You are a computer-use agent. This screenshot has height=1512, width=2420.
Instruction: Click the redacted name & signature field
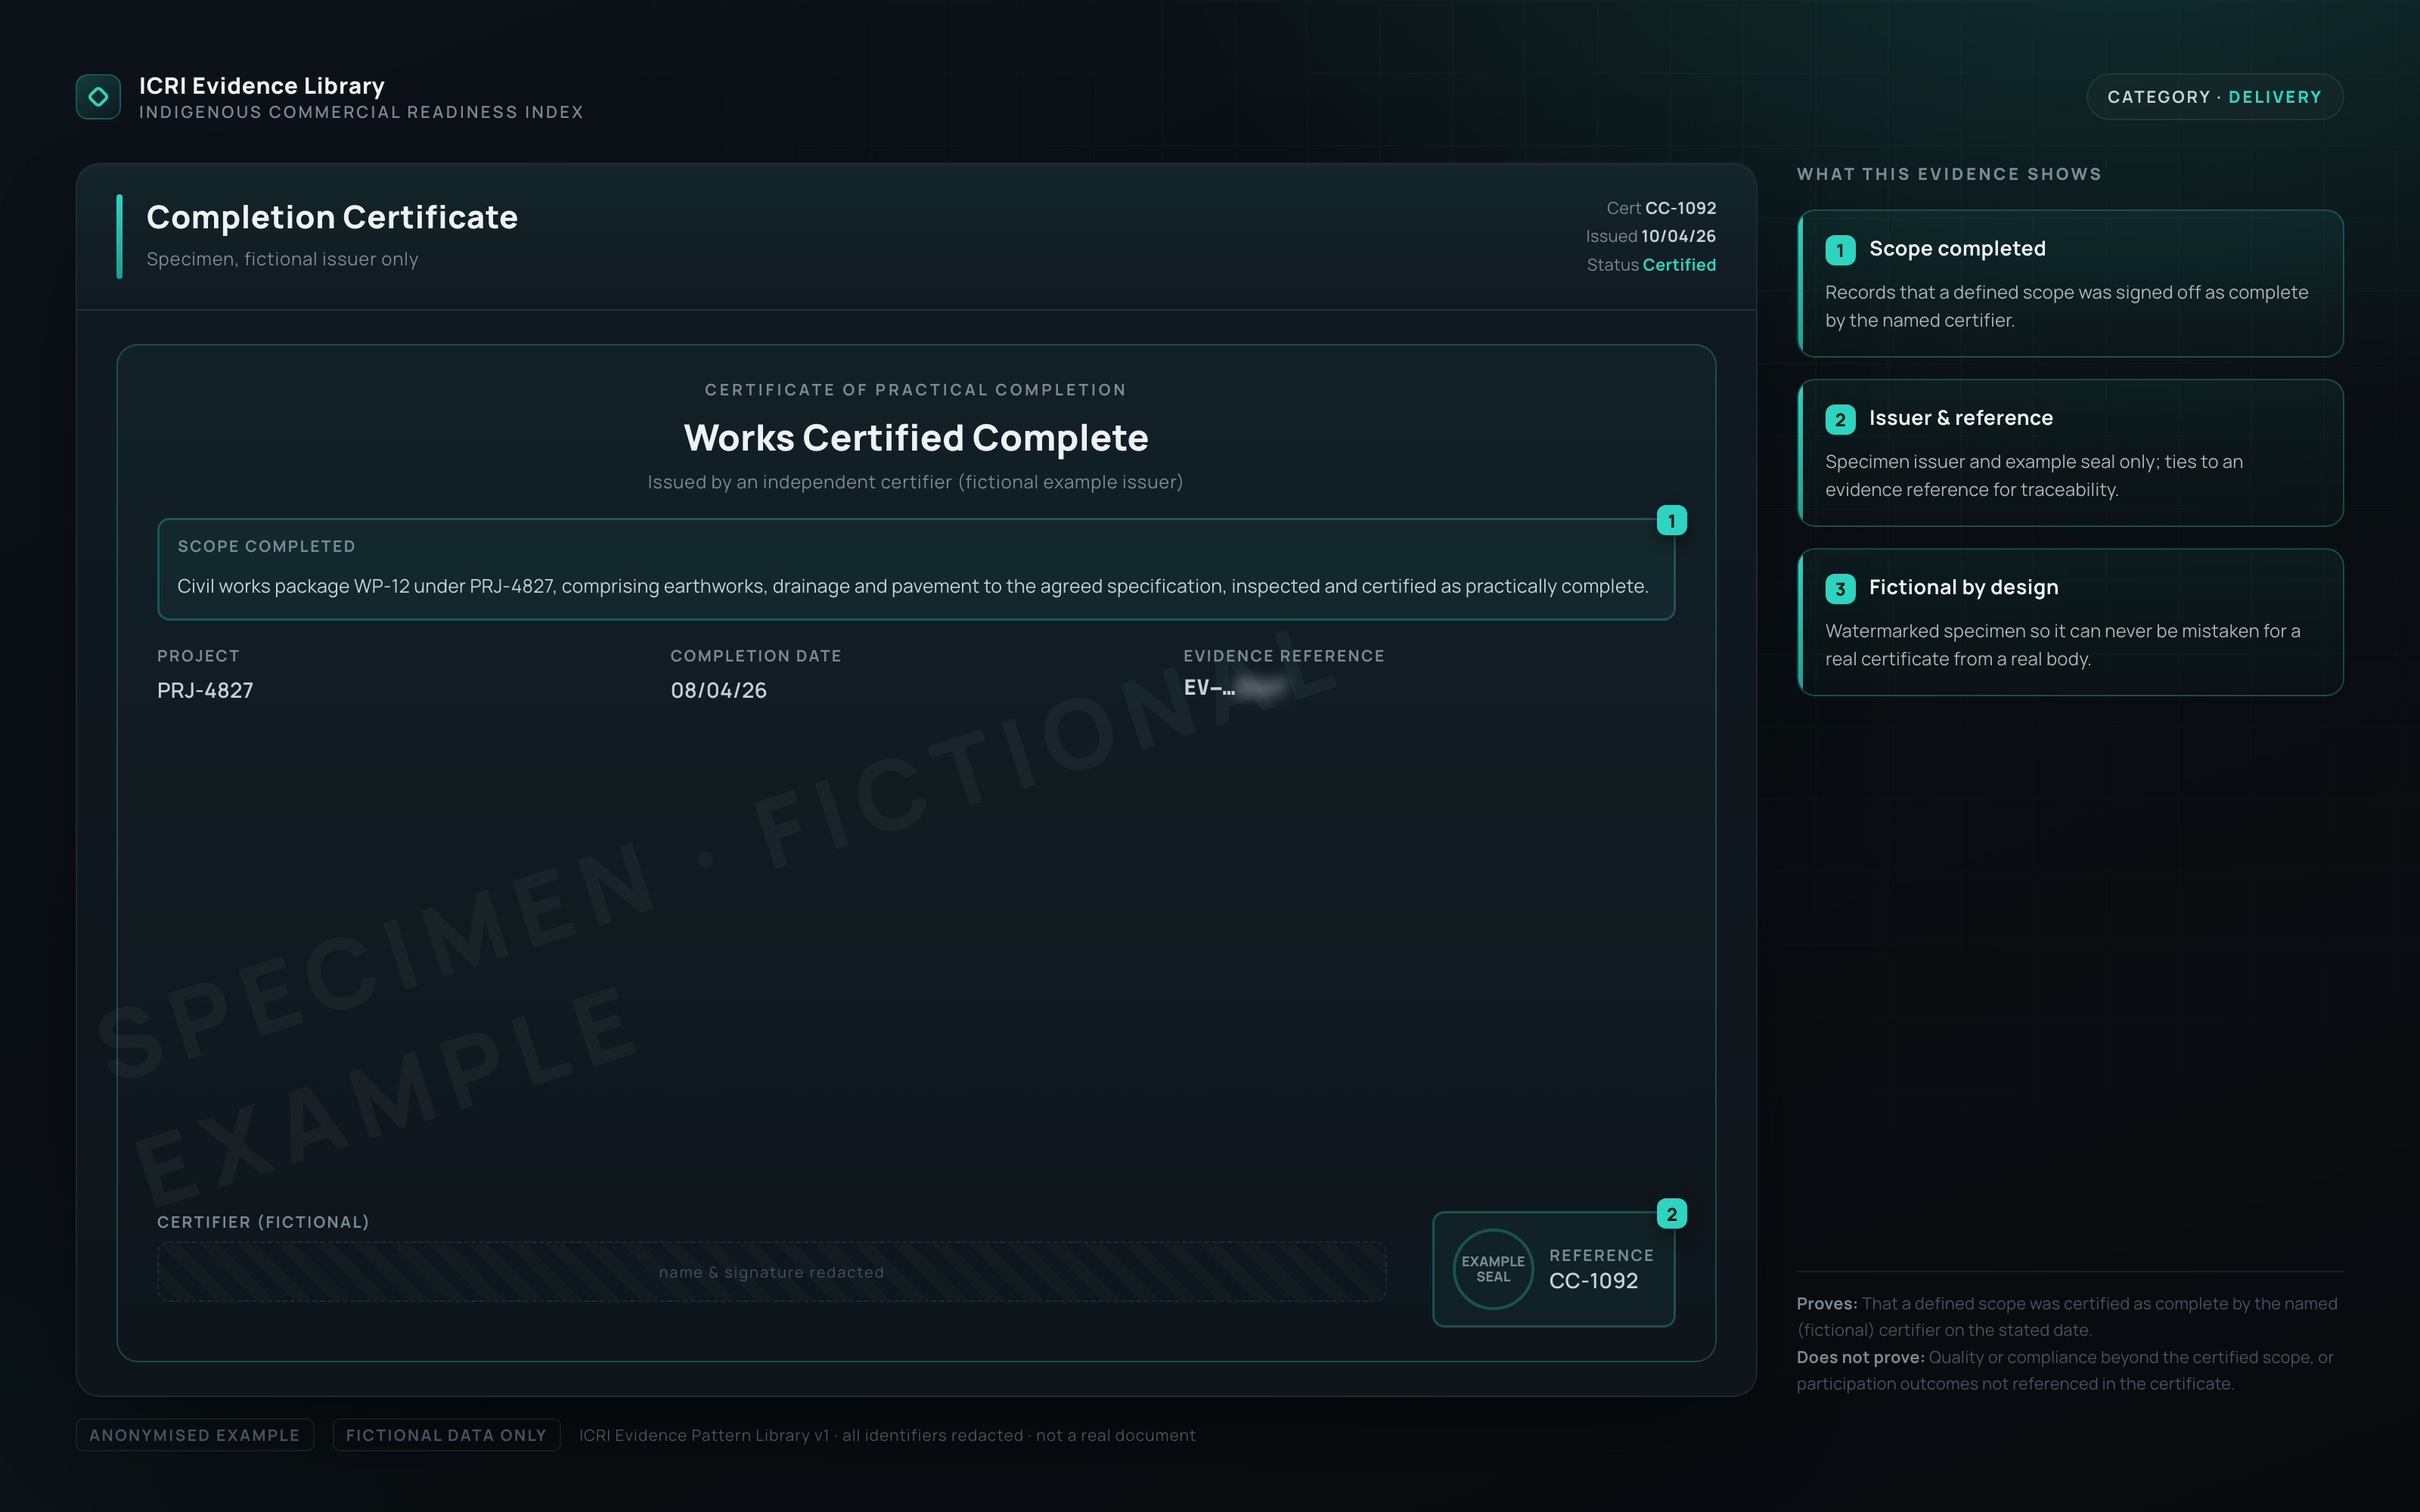[771, 1272]
